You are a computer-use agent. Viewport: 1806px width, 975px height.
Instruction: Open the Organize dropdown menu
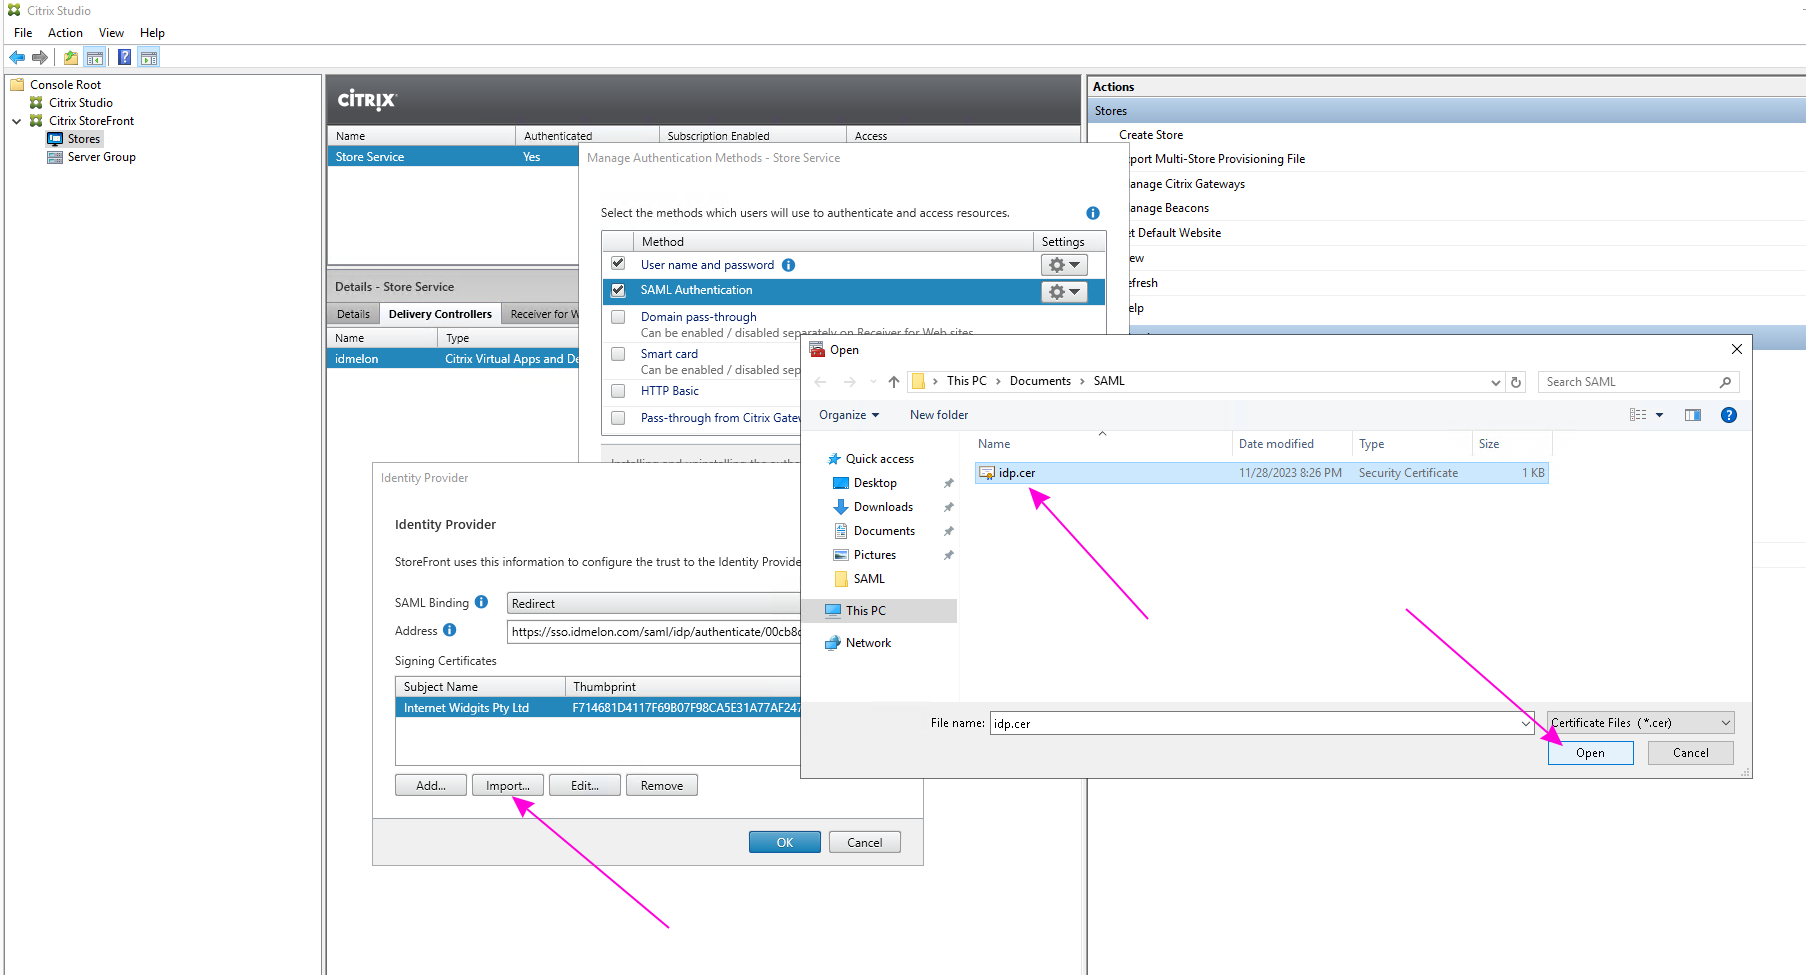pos(848,415)
